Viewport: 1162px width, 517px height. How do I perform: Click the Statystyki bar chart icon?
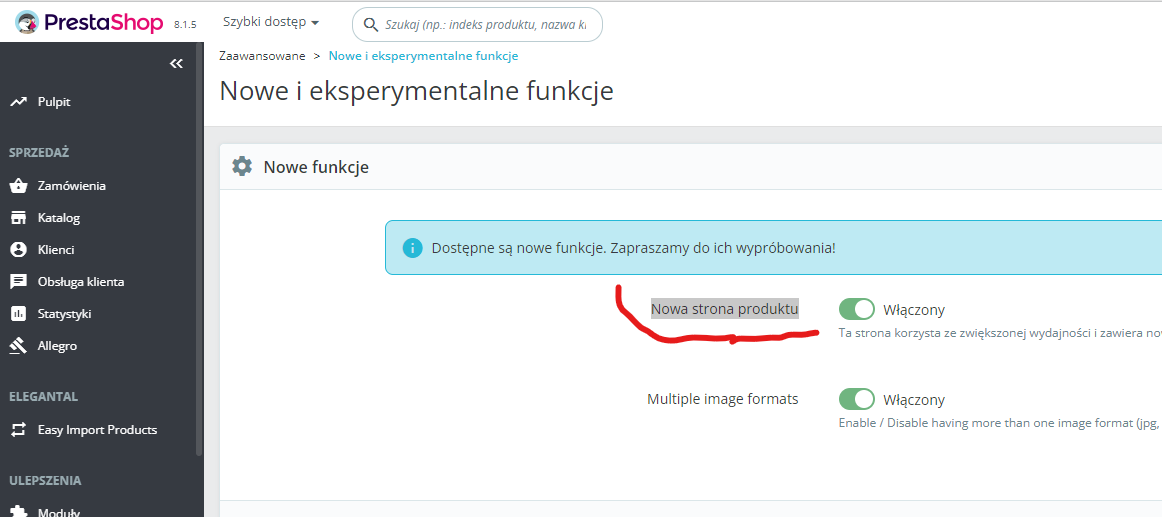pyautogui.click(x=19, y=314)
